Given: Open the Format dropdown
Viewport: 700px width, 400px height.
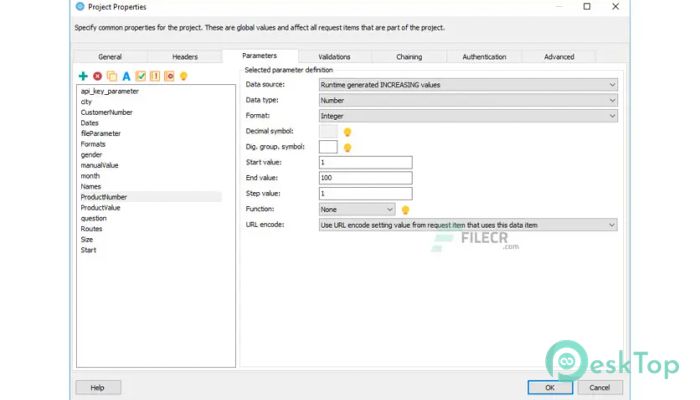Looking at the screenshot, I should [468, 116].
